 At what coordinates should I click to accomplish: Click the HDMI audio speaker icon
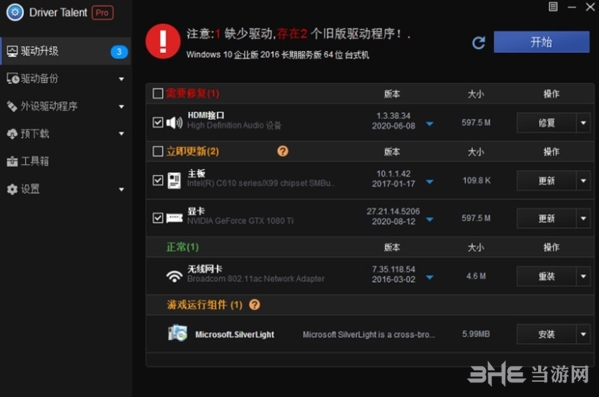tap(175, 122)
